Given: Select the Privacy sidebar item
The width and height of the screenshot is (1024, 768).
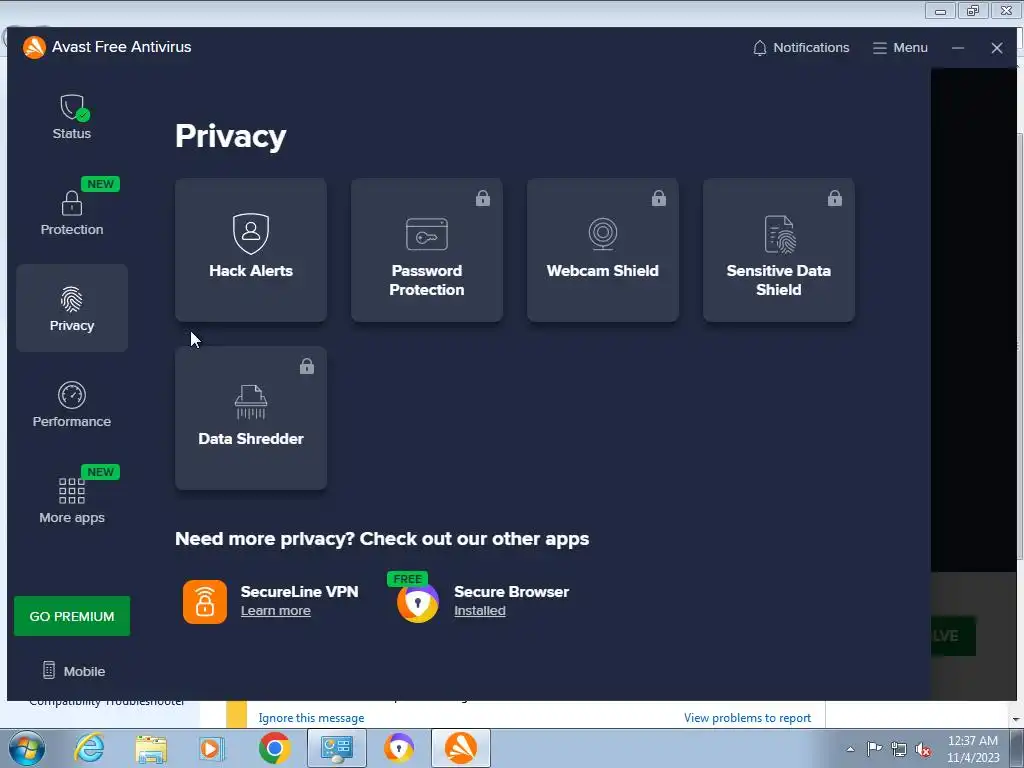Looking at the screenshot, I should point(72,308).
